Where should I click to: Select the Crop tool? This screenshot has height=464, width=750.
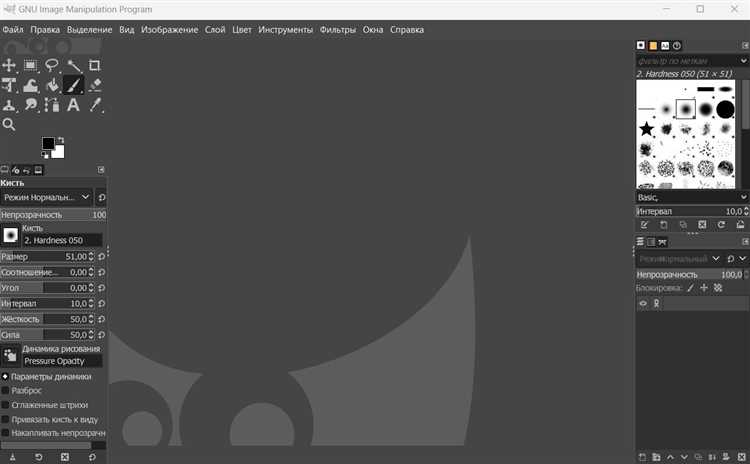[95, 65]
